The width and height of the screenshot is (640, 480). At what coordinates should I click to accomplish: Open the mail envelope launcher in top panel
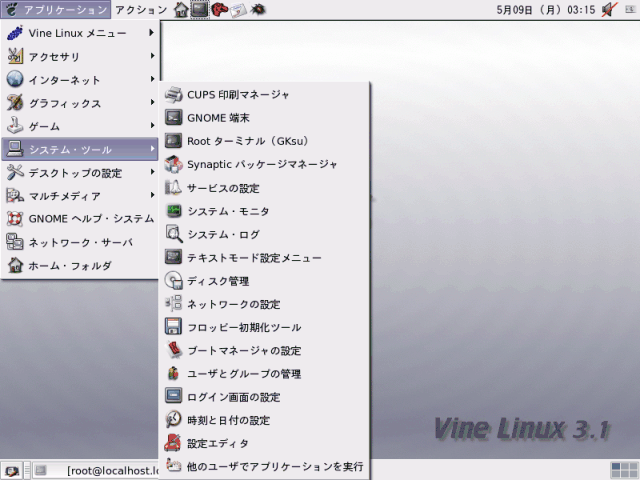238,10
